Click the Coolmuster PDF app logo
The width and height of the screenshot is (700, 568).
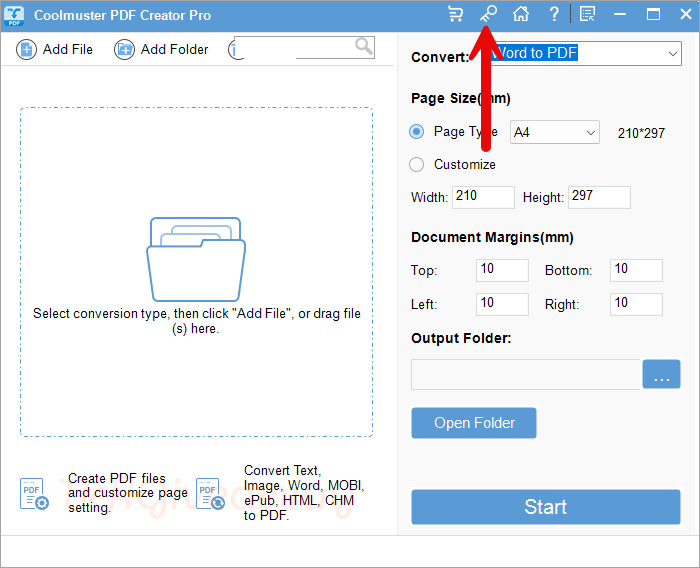point(14,15)
